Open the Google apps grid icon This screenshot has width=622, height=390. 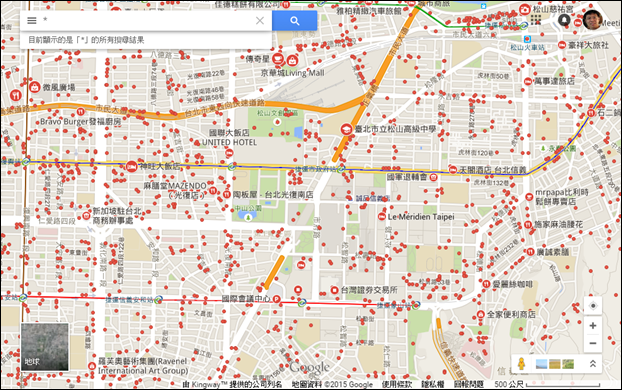click(536, 19)
